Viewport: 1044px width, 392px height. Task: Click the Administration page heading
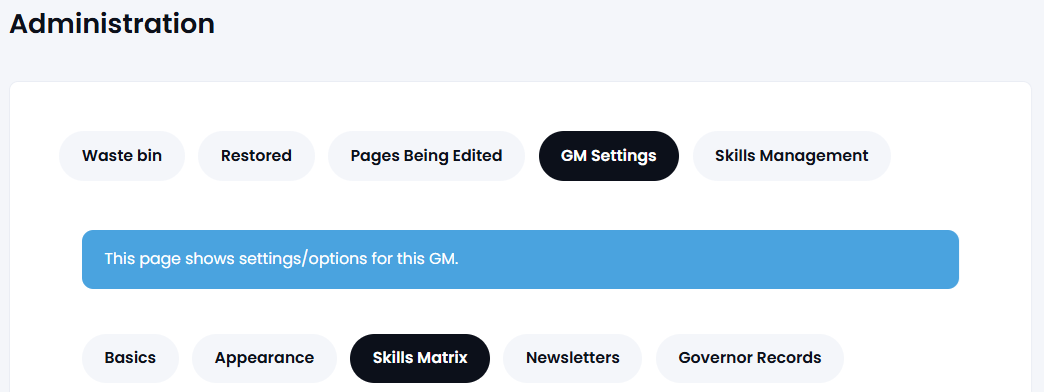tap(112, 24)
